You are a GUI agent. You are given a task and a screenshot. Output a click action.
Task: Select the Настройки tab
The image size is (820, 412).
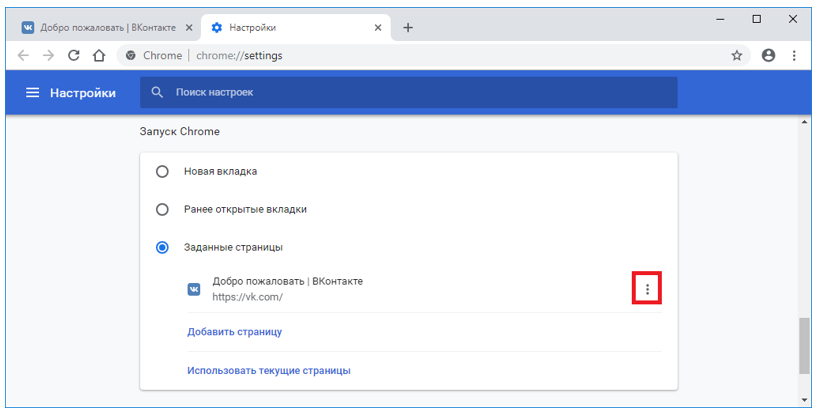click(295, 28)
